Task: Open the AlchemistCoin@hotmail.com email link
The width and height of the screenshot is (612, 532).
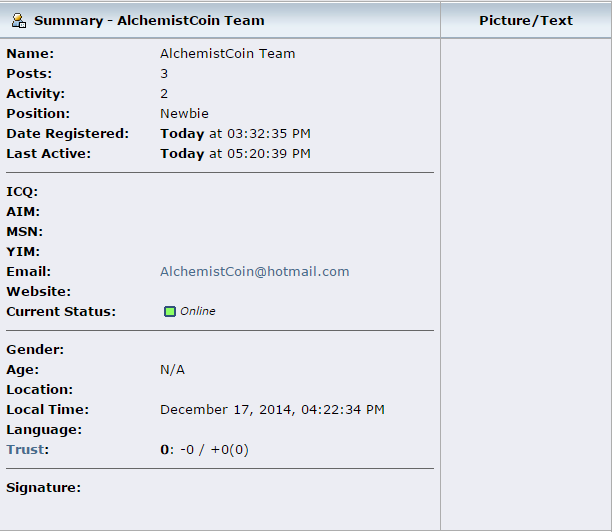Action: (x=254, y=272)
